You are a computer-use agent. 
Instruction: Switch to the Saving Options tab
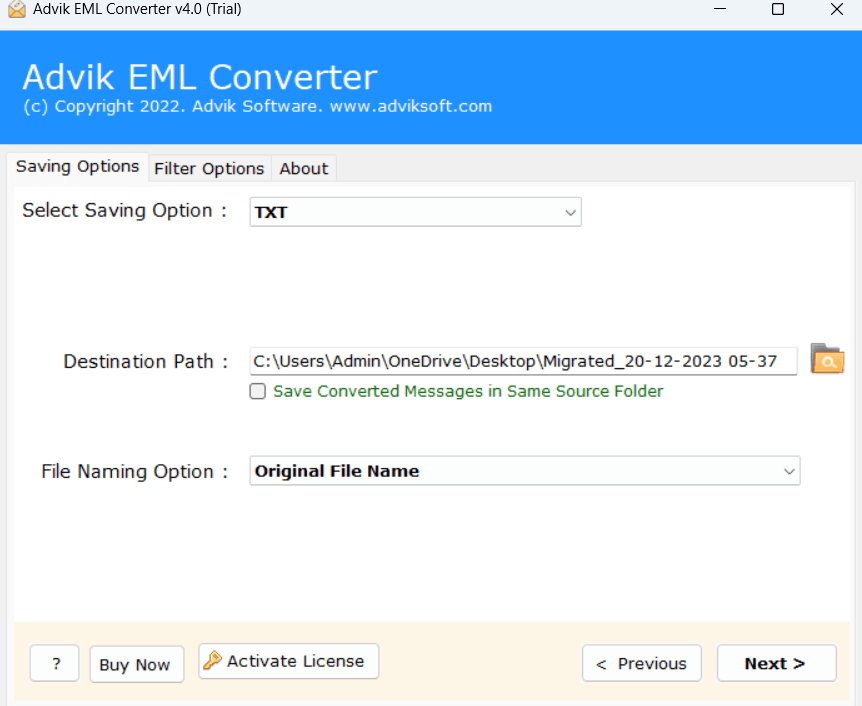click(x=78, y=167)
